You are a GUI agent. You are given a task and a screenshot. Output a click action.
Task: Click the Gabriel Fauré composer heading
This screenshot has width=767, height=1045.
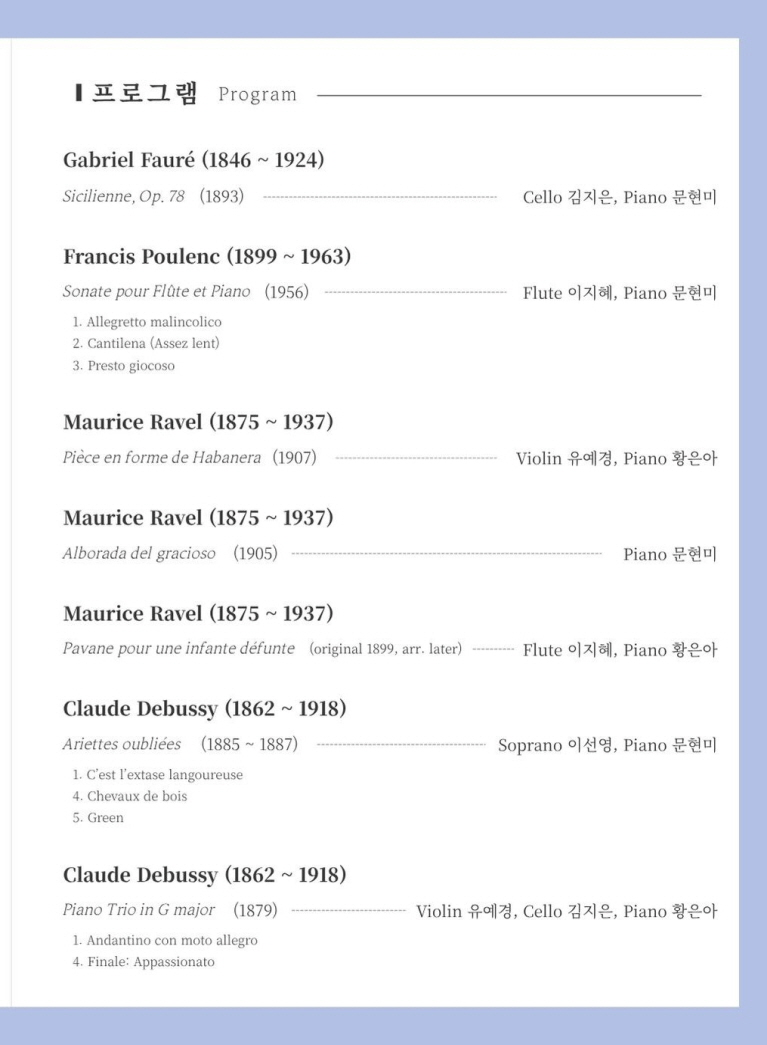(193, 160)
